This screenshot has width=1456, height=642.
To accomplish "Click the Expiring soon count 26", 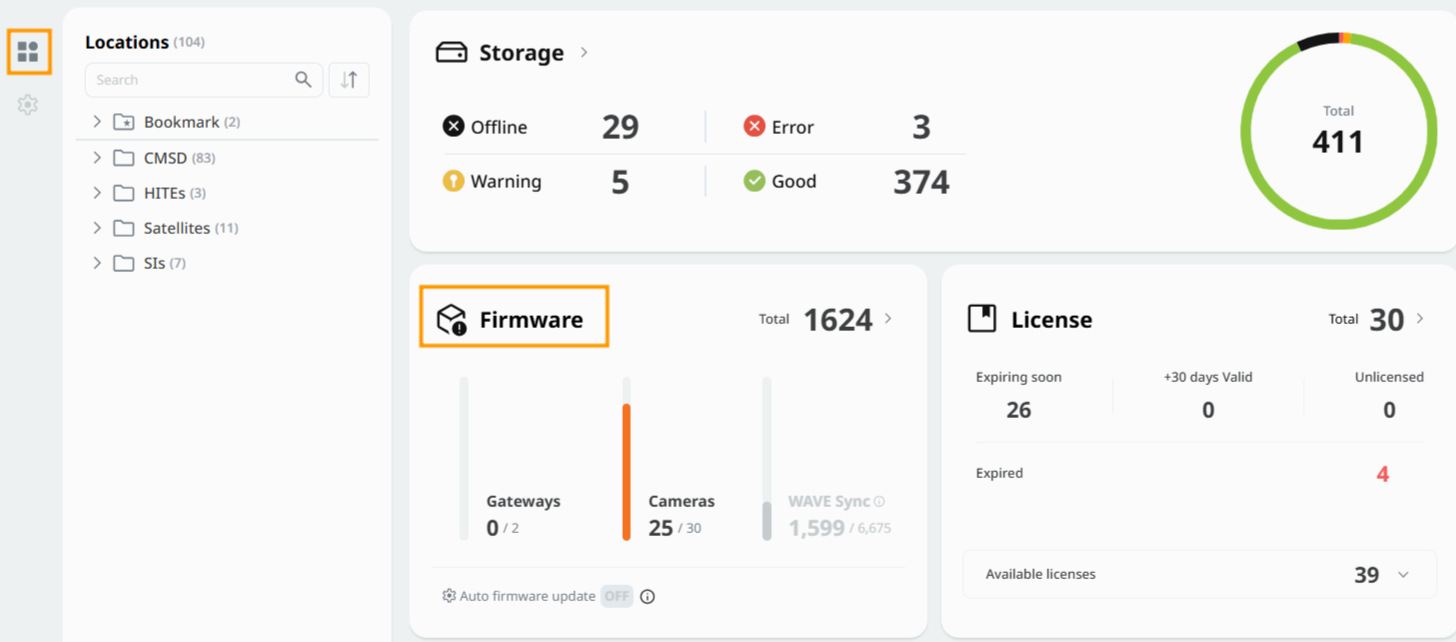I will 1019,410.
